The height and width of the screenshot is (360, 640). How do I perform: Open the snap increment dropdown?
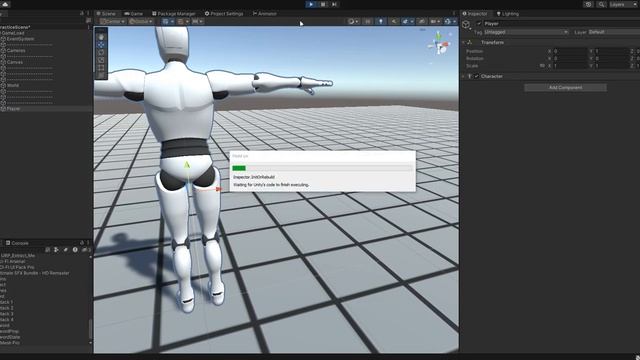198,21
